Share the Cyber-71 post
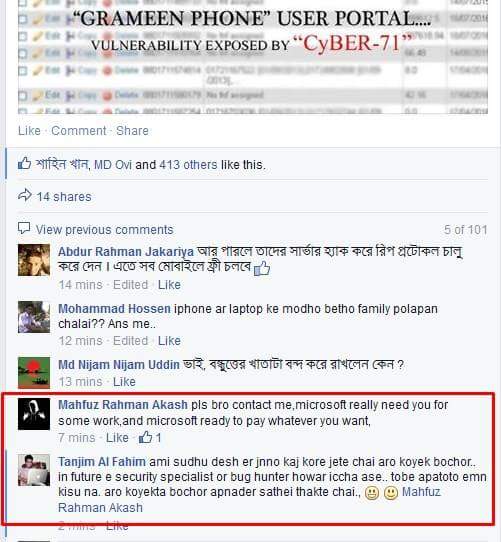This screenshot has width=501, height=542. (x=132, y=131)
